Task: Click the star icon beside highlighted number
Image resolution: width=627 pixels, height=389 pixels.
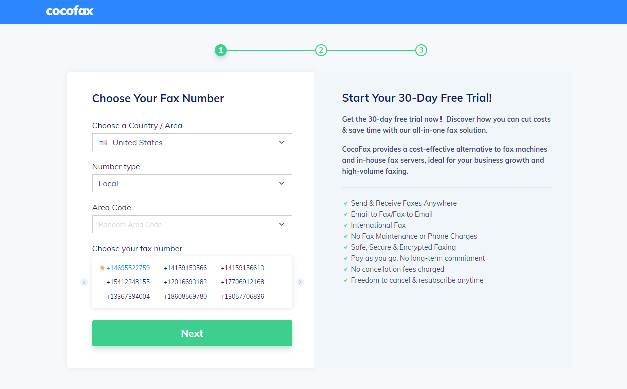Action: pyautogui.click(x=102, y=267)
